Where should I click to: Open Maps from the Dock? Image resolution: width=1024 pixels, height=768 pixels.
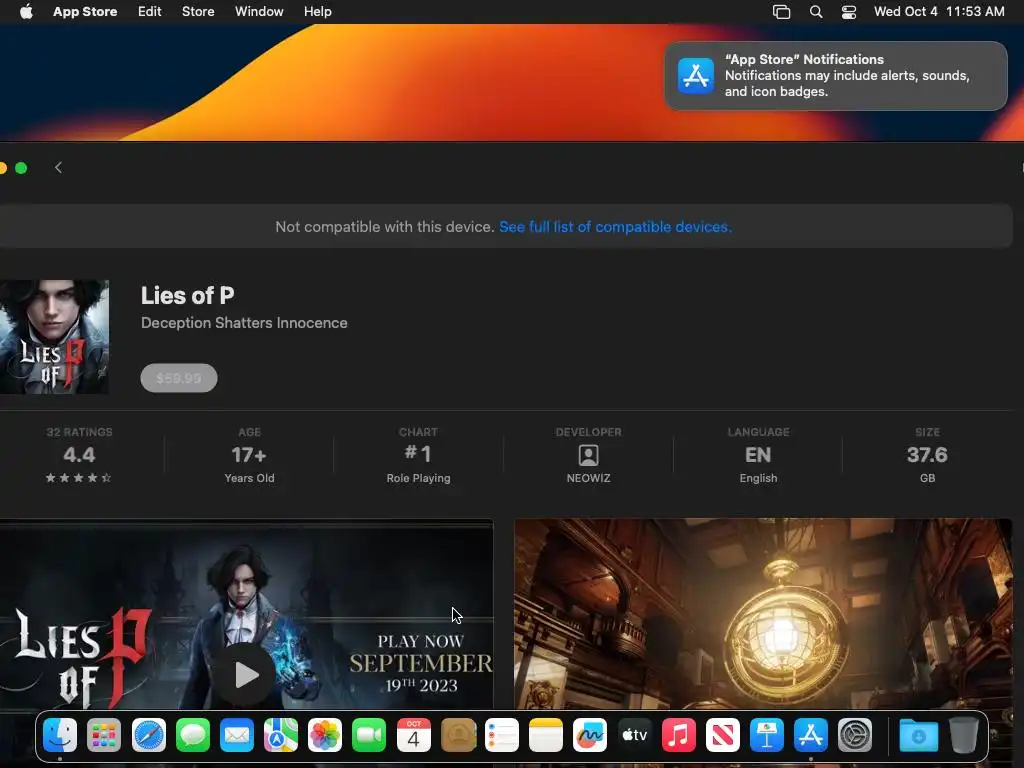point(281,735)
